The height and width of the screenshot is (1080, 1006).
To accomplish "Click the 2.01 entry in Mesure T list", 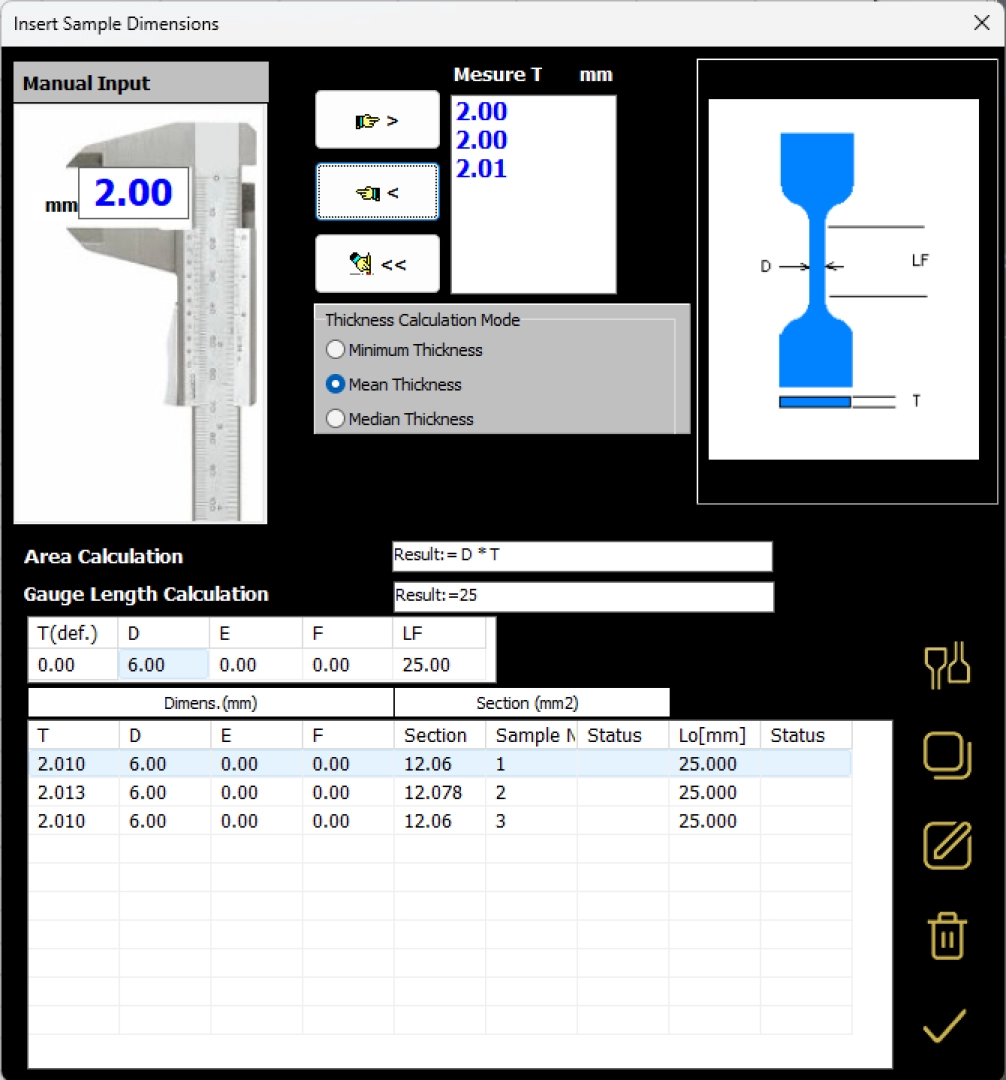I will point(482,169).
